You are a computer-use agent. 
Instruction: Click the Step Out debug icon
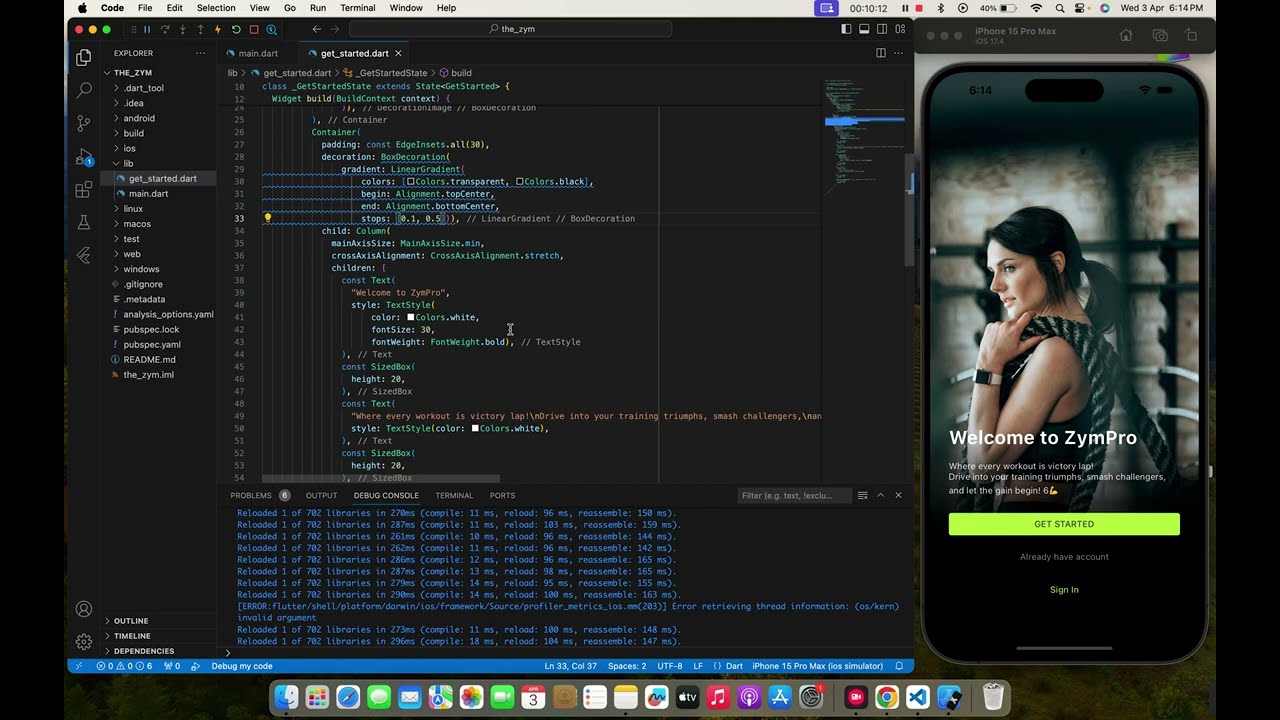point(200,30)
